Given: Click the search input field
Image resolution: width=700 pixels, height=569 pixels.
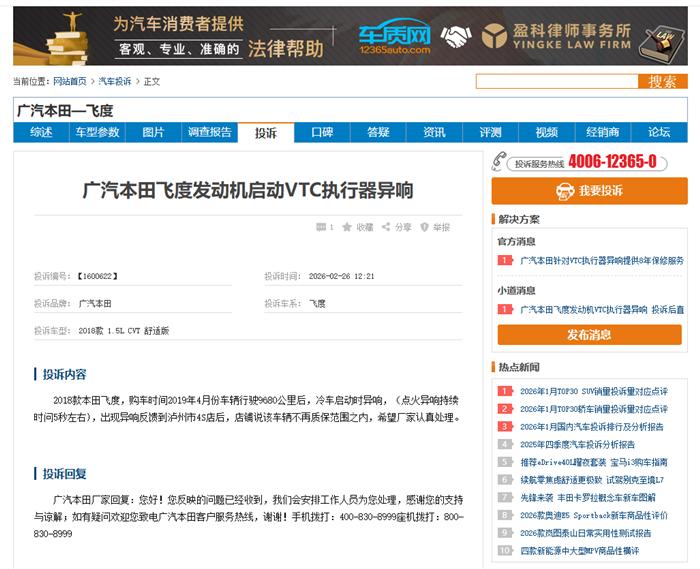Looking at the screenshot, I should coord(556,81).
